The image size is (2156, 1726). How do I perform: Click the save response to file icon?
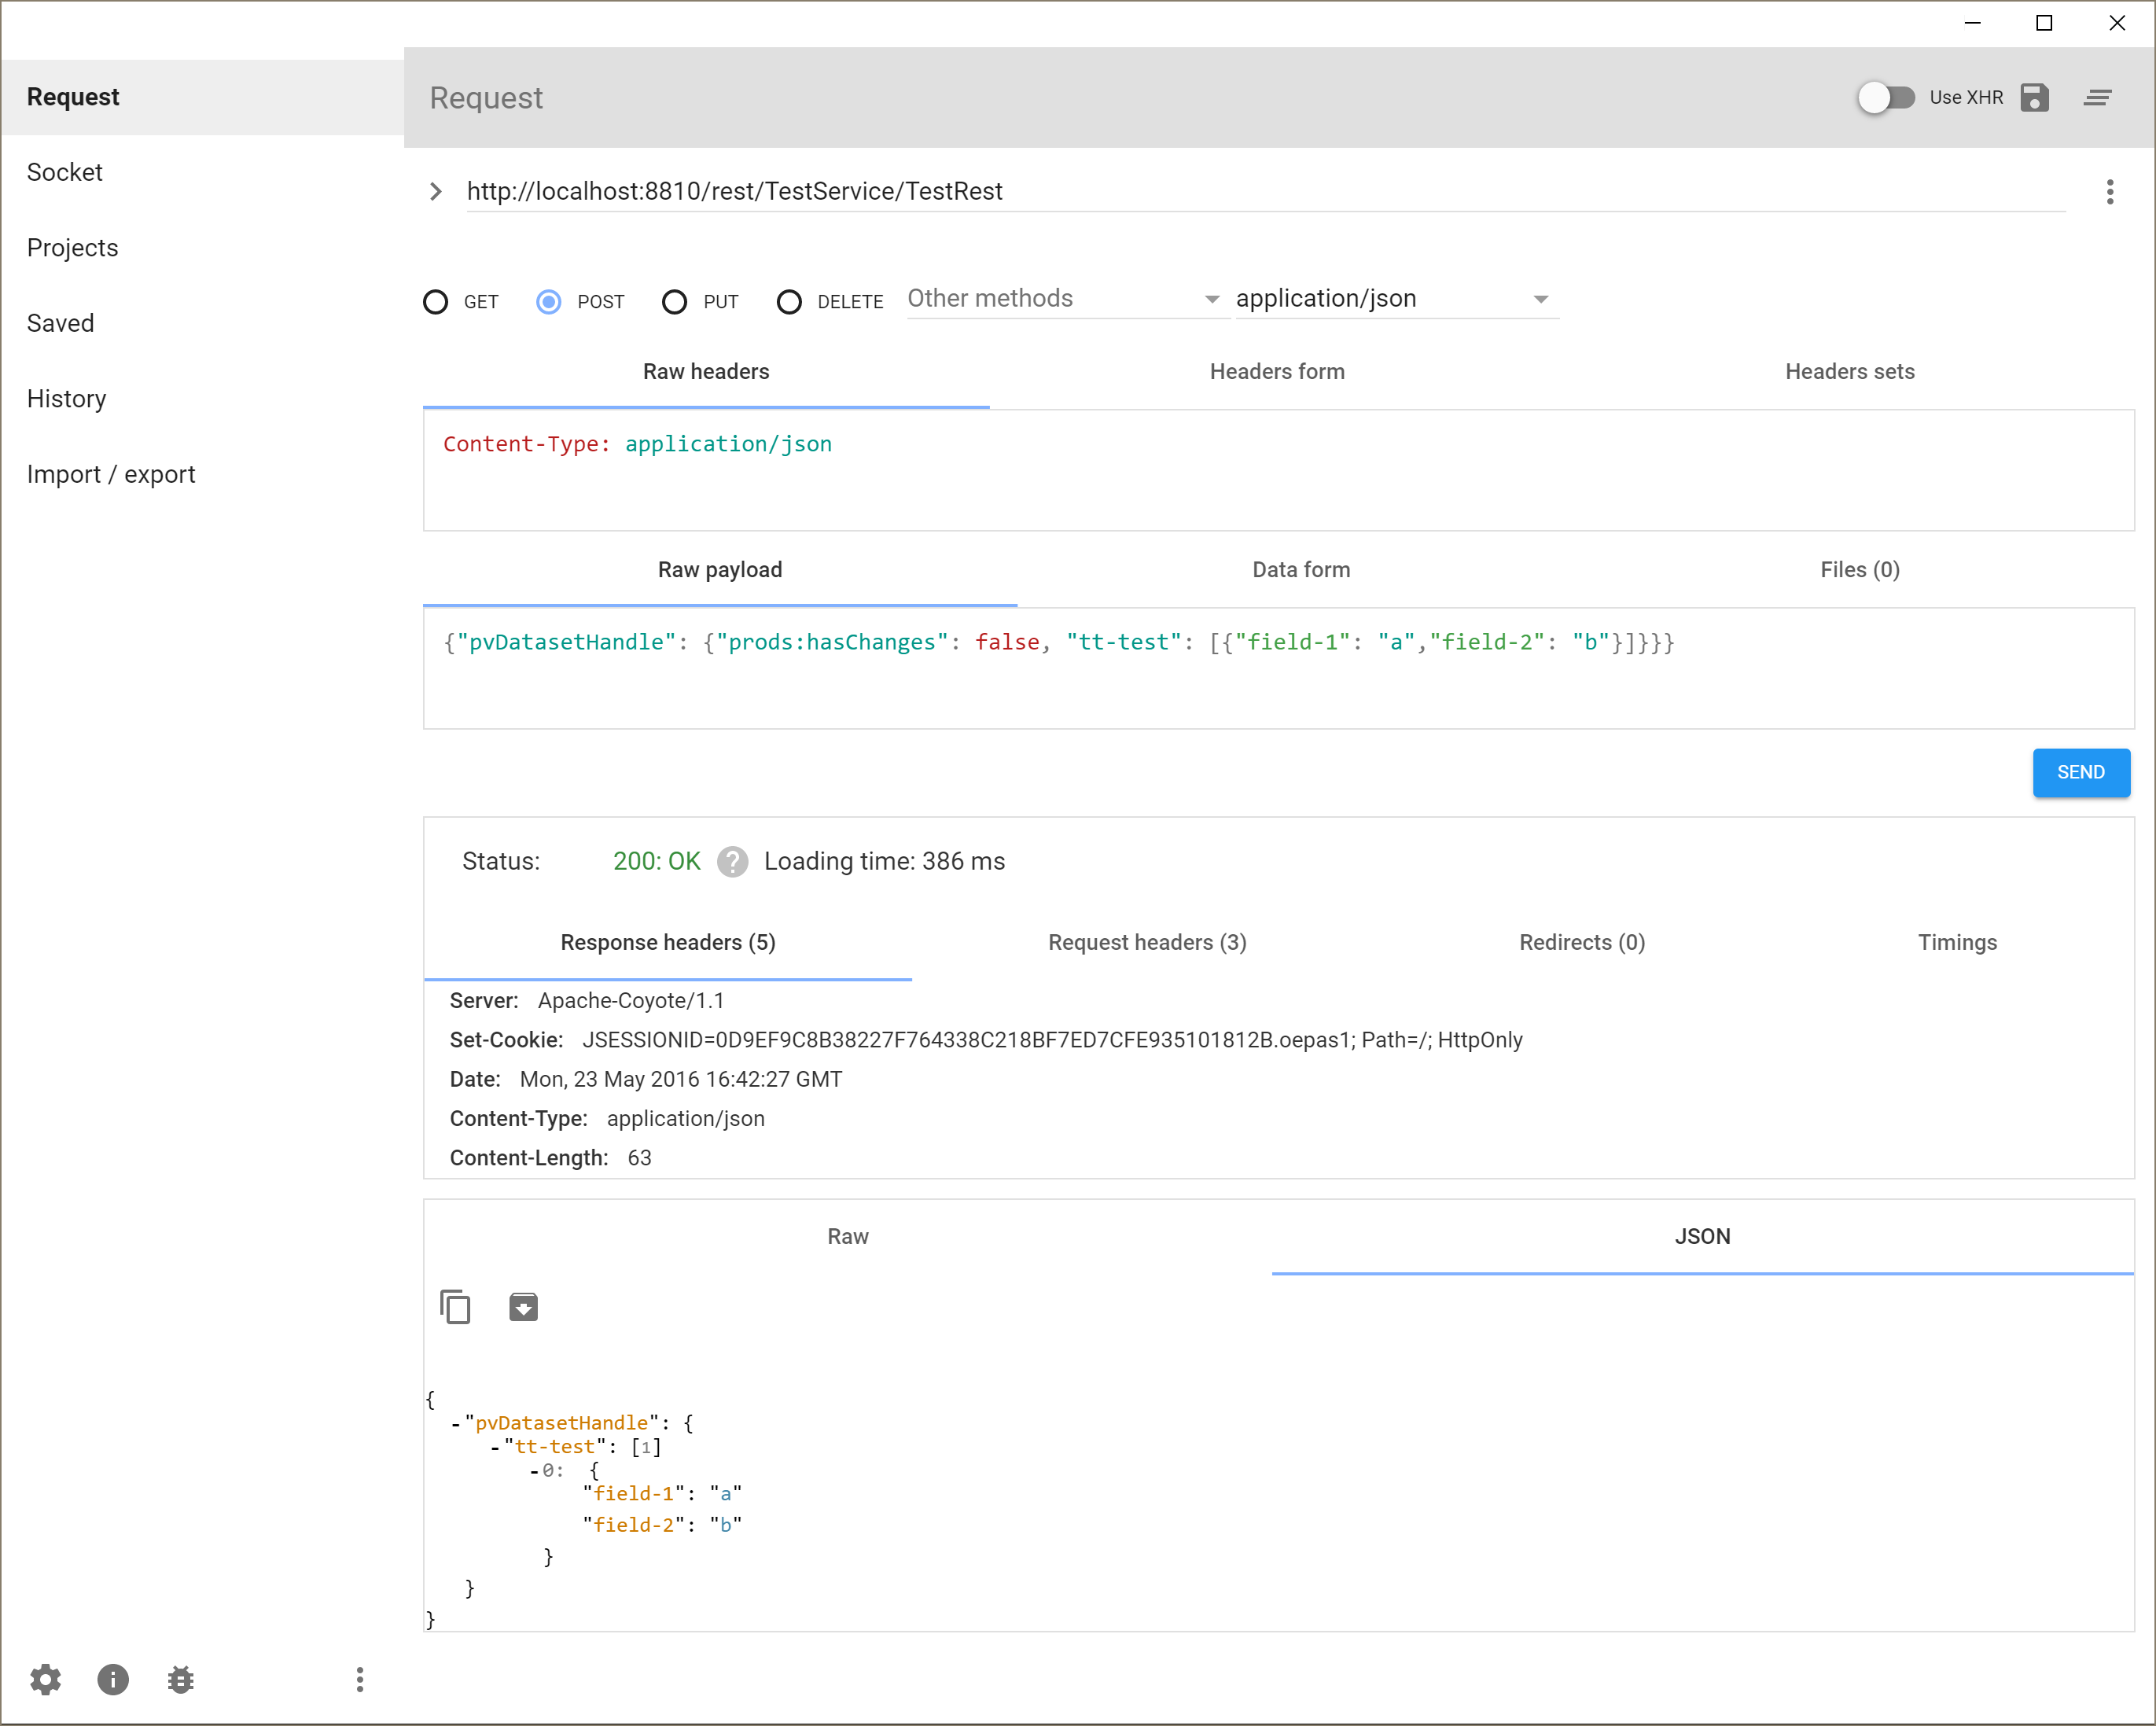[523, 1307]
